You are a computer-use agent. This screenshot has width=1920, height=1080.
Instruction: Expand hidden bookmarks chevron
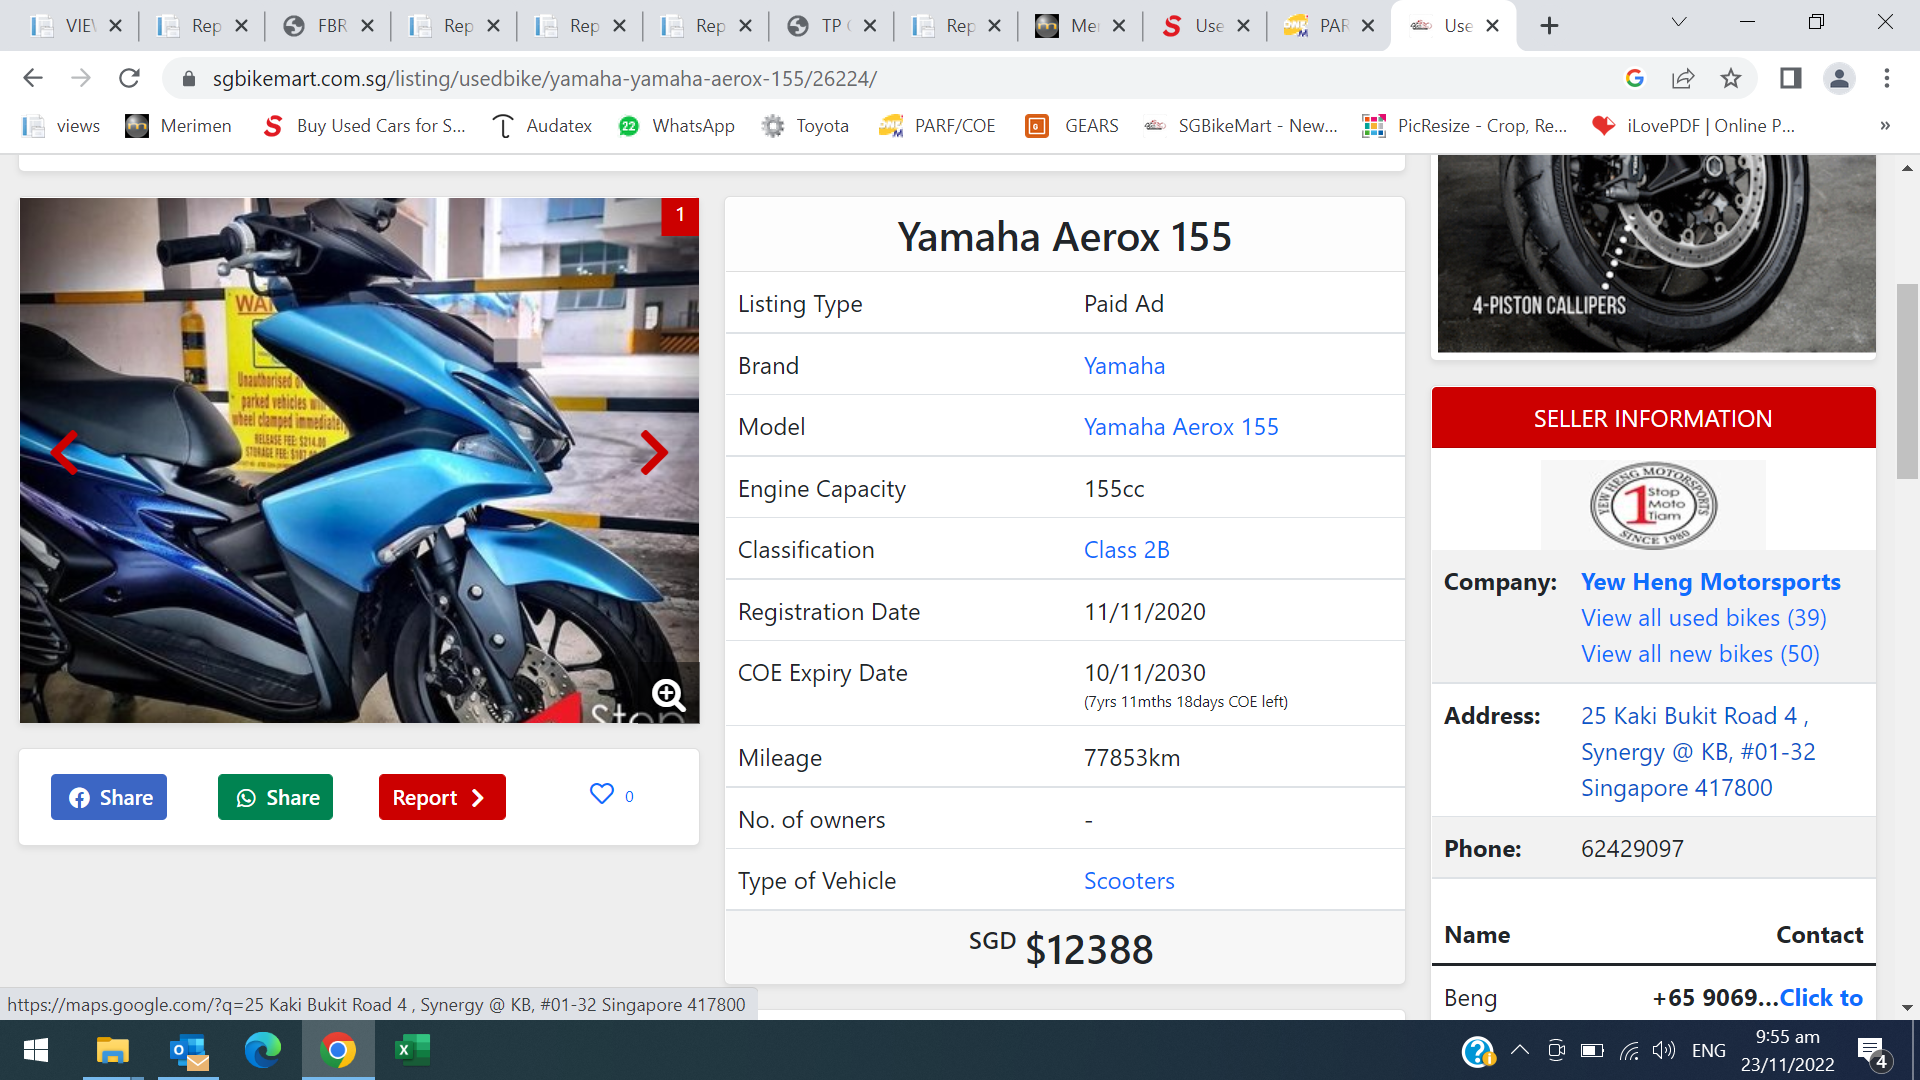click(x=1885, y=126)
